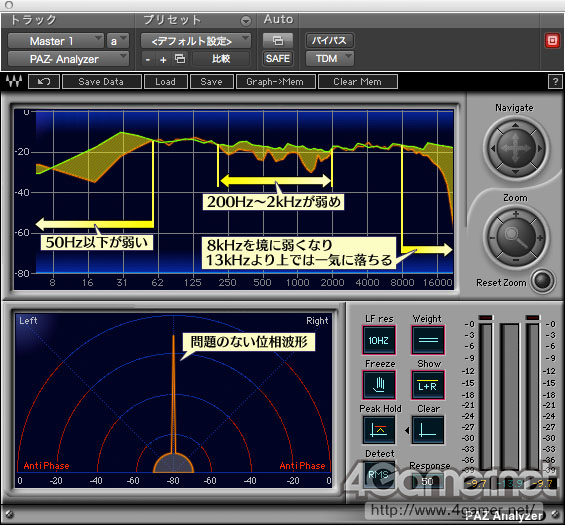The width and height of the screenshot is (565, 525).
Task: Click the Save toolbar button
Action: coord(212,82)
